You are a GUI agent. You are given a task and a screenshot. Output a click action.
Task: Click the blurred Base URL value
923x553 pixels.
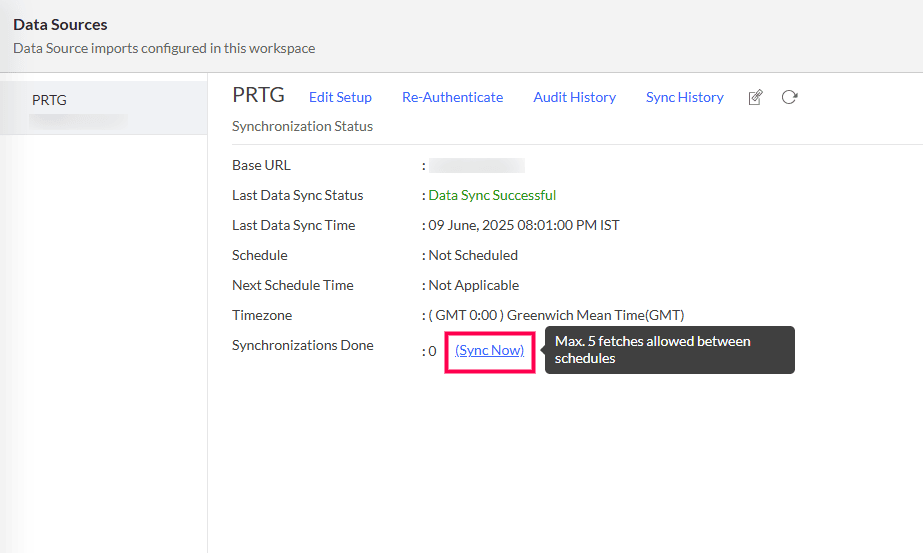click(476, 165)
